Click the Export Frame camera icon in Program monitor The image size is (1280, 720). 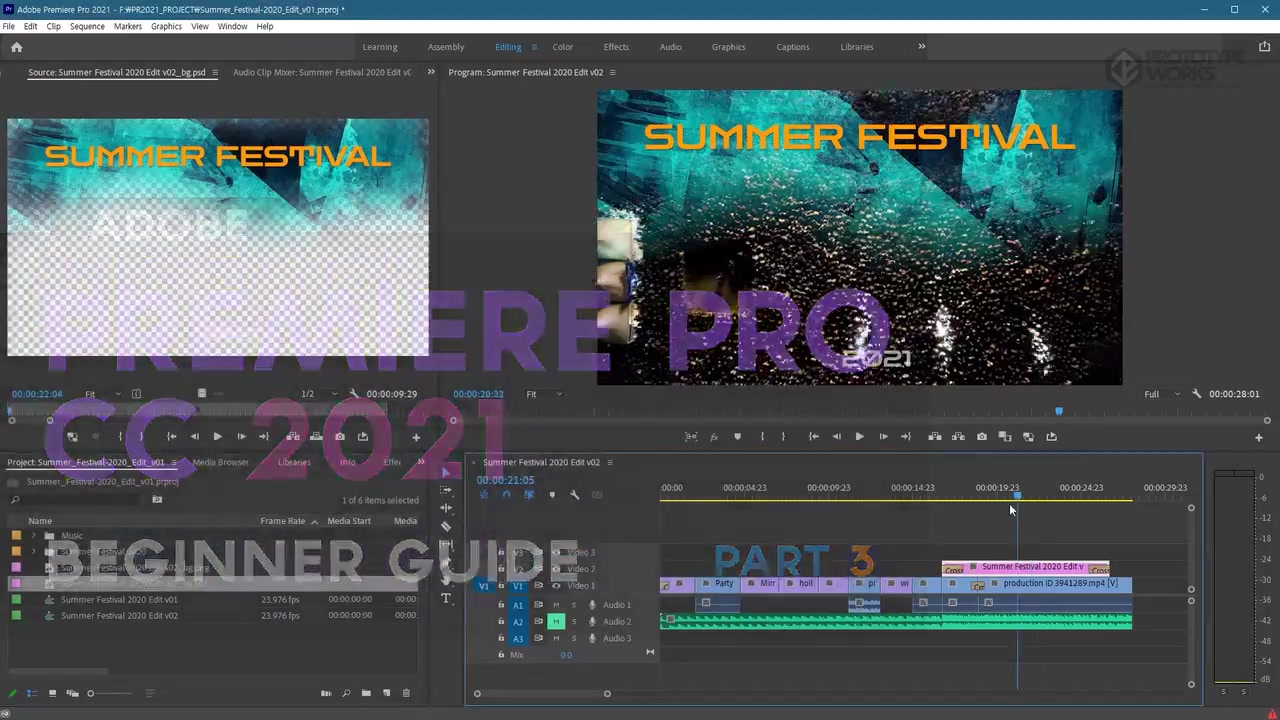[x=981, y=437]
